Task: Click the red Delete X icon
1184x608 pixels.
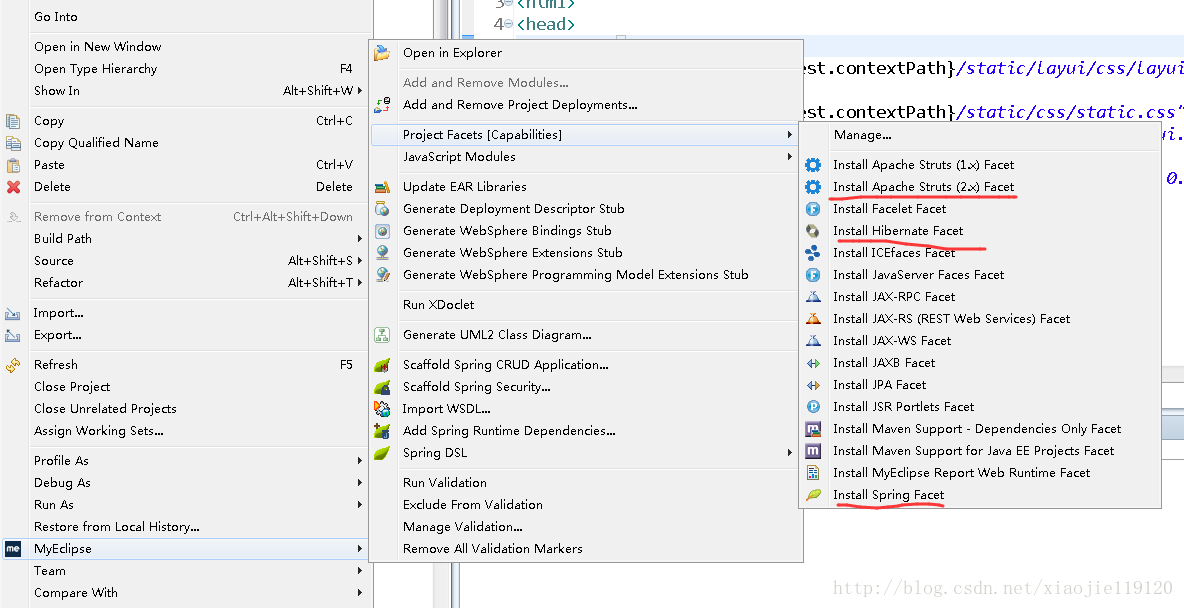Action: [x=13, y=187]
